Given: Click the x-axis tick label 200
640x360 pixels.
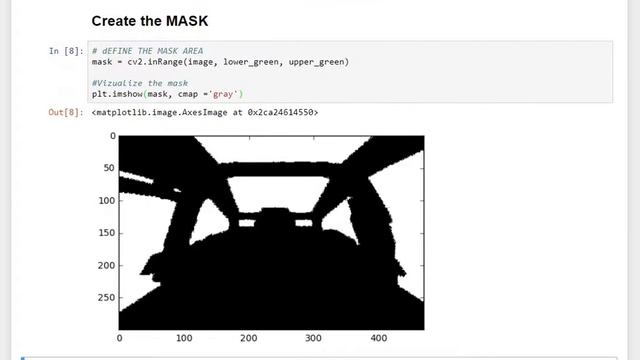Looking at the screenshot, I should pyautogui.click(x=249, y=338).
